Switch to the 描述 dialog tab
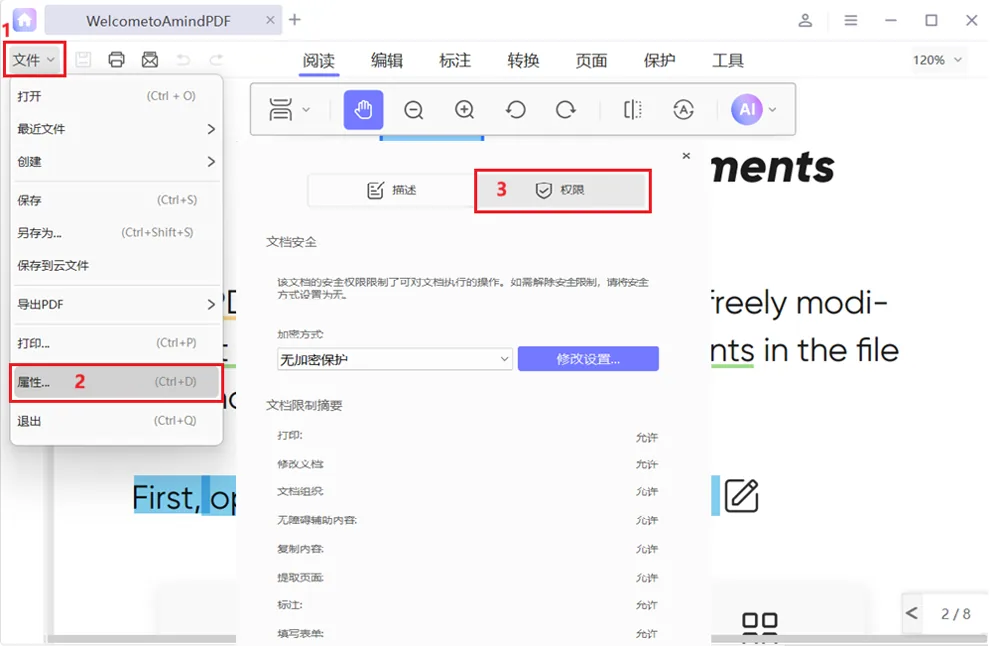 click(392, 190)
